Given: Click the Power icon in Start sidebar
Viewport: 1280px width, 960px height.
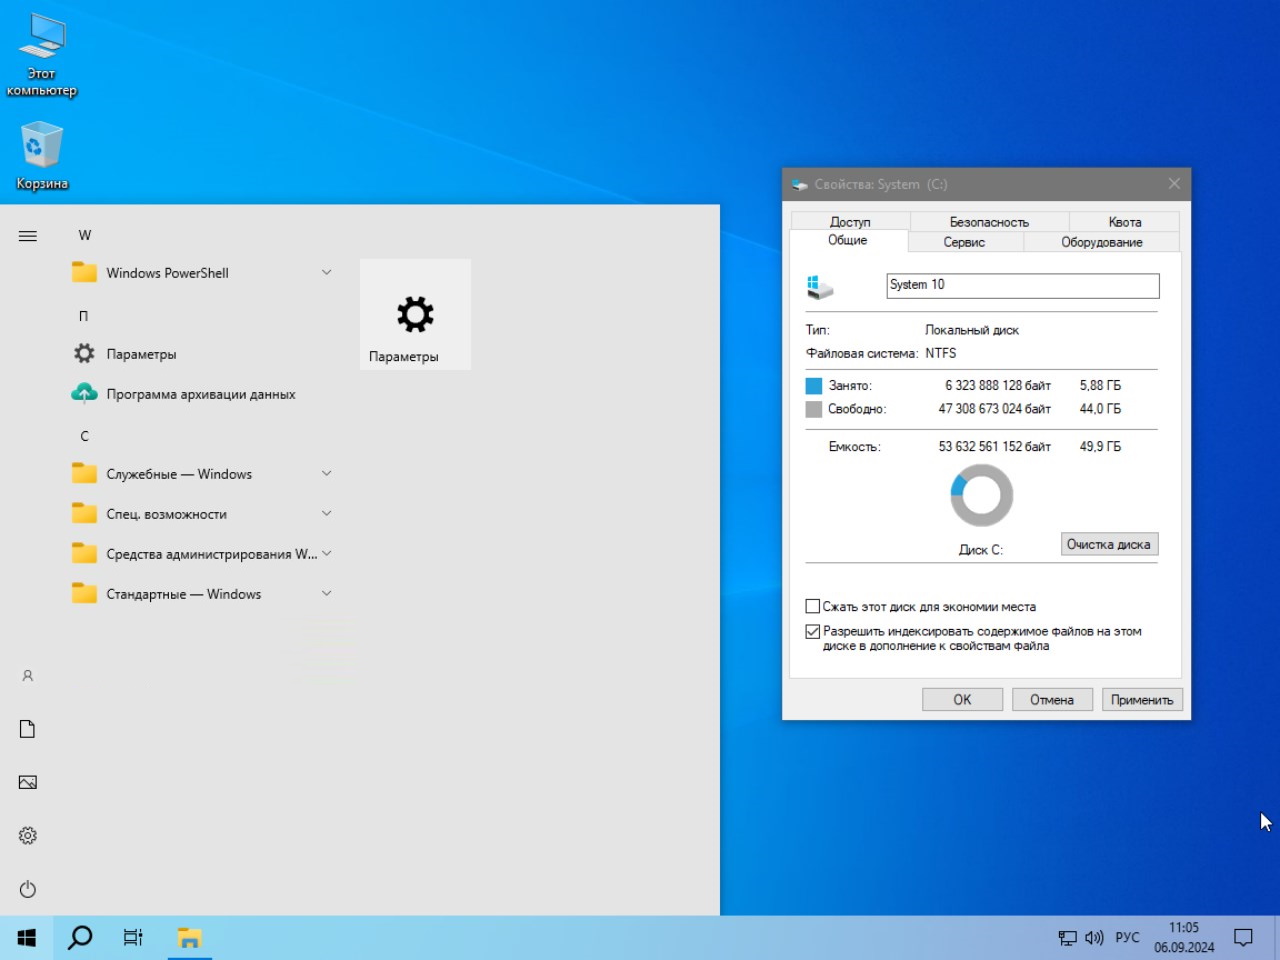Looking at the screenshot, I should [x=28, y=889].
